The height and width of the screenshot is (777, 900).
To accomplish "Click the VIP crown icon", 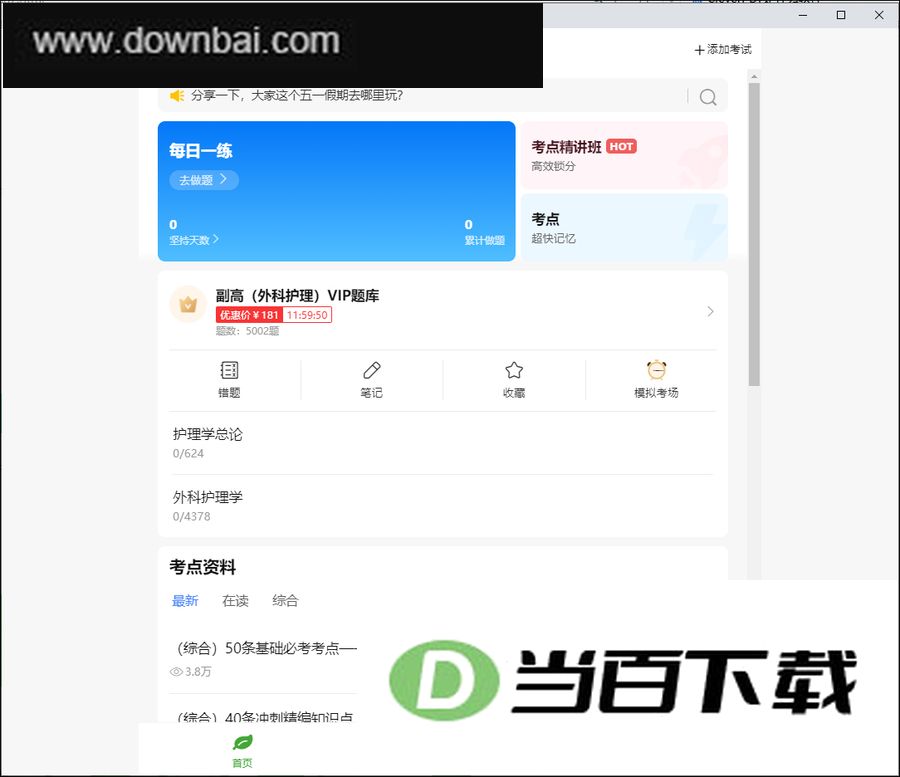I will (188, 304).
